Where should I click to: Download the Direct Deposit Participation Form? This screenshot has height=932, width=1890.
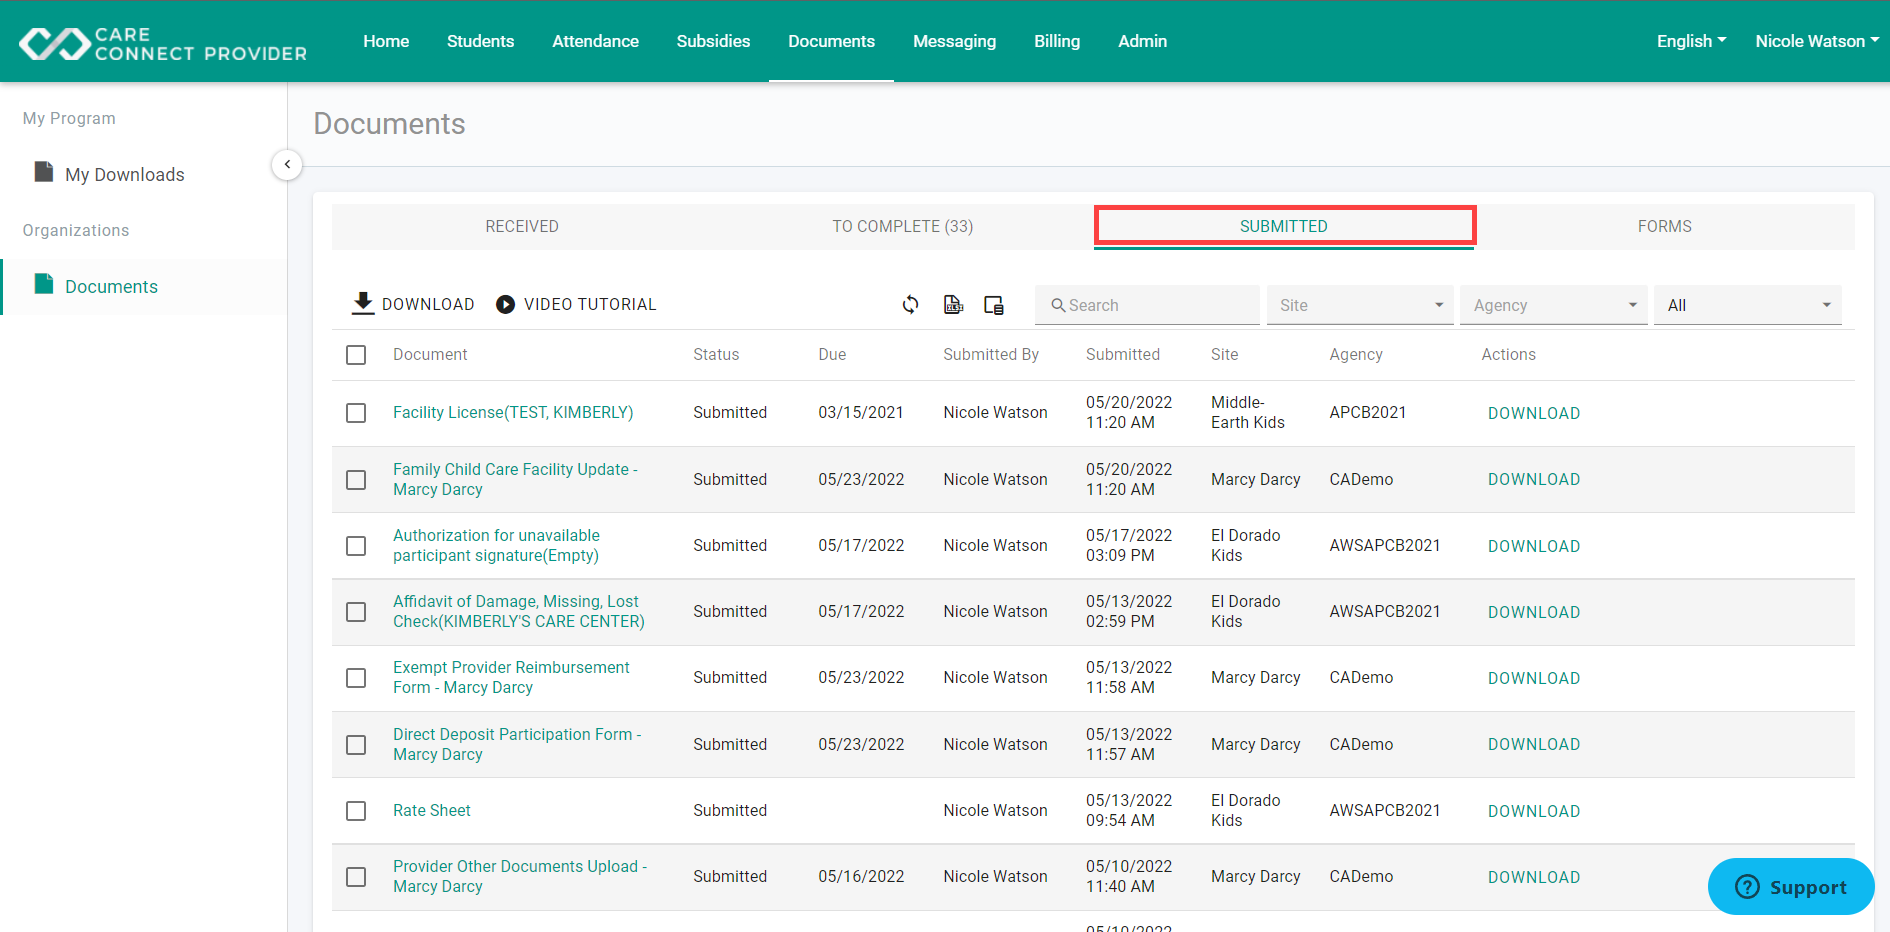(x=1534, y=744)
